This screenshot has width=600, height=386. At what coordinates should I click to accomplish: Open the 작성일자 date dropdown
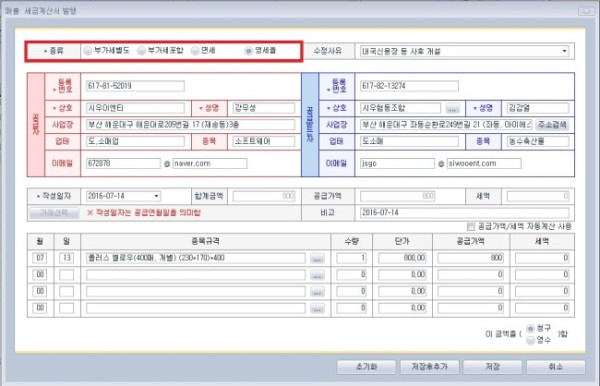click(x=156, y=196)
